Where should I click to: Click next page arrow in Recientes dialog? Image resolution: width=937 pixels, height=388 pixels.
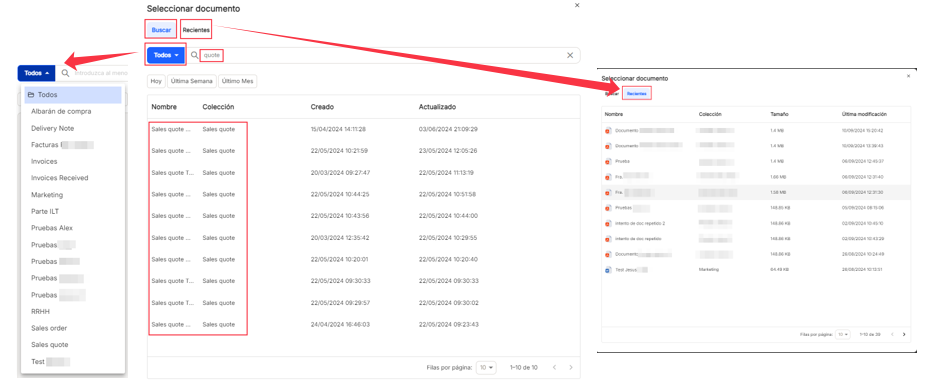click(904, 334)
